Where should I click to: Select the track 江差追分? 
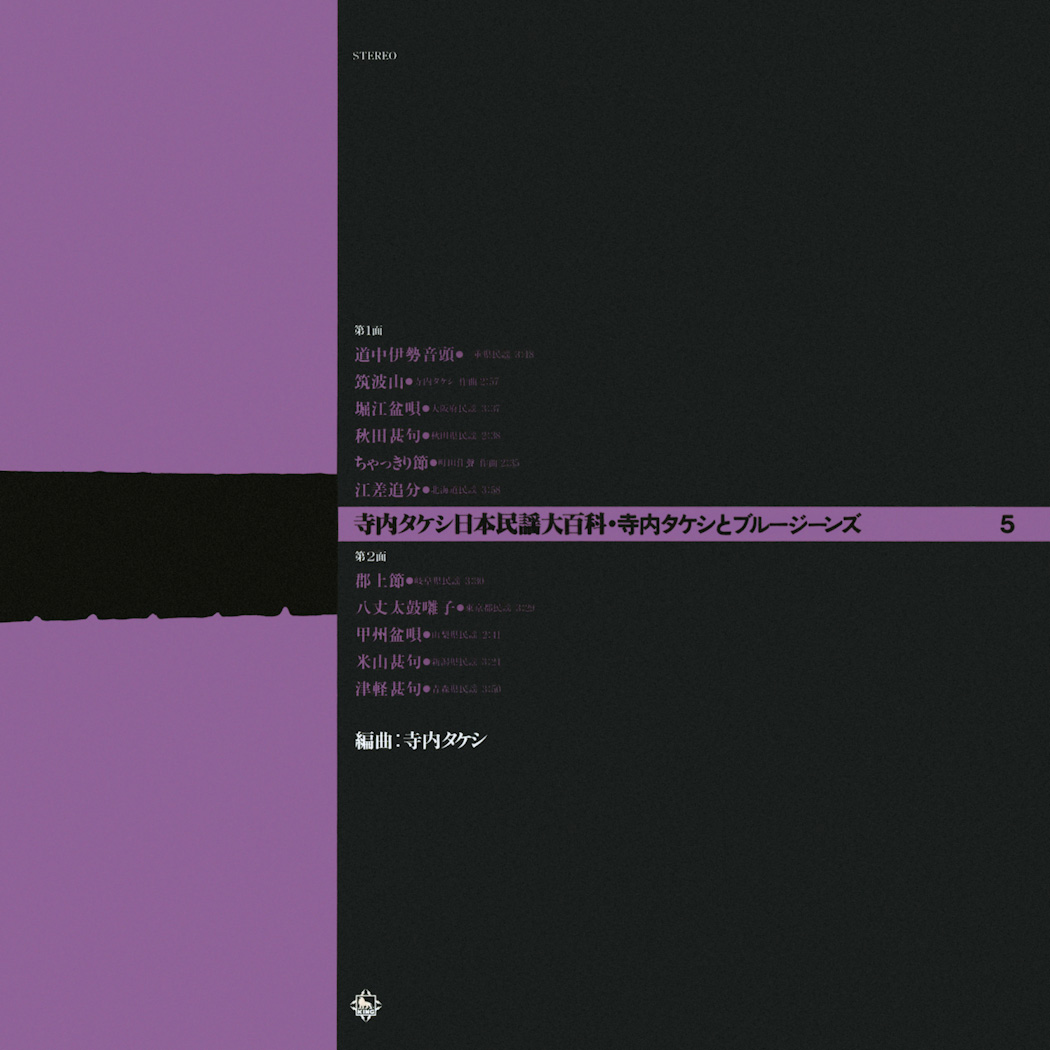coord(387,490)
